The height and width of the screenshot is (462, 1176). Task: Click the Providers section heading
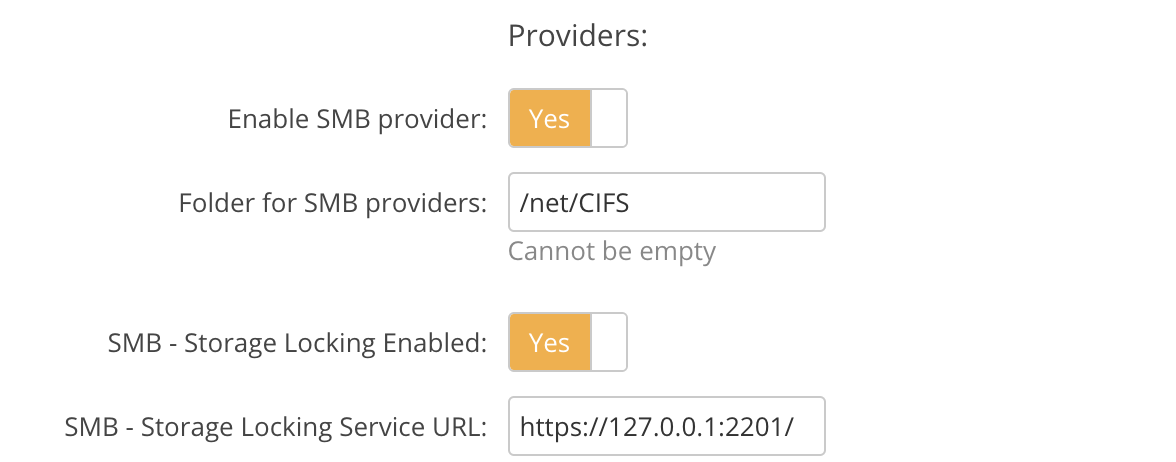click(x=578, y=36)
